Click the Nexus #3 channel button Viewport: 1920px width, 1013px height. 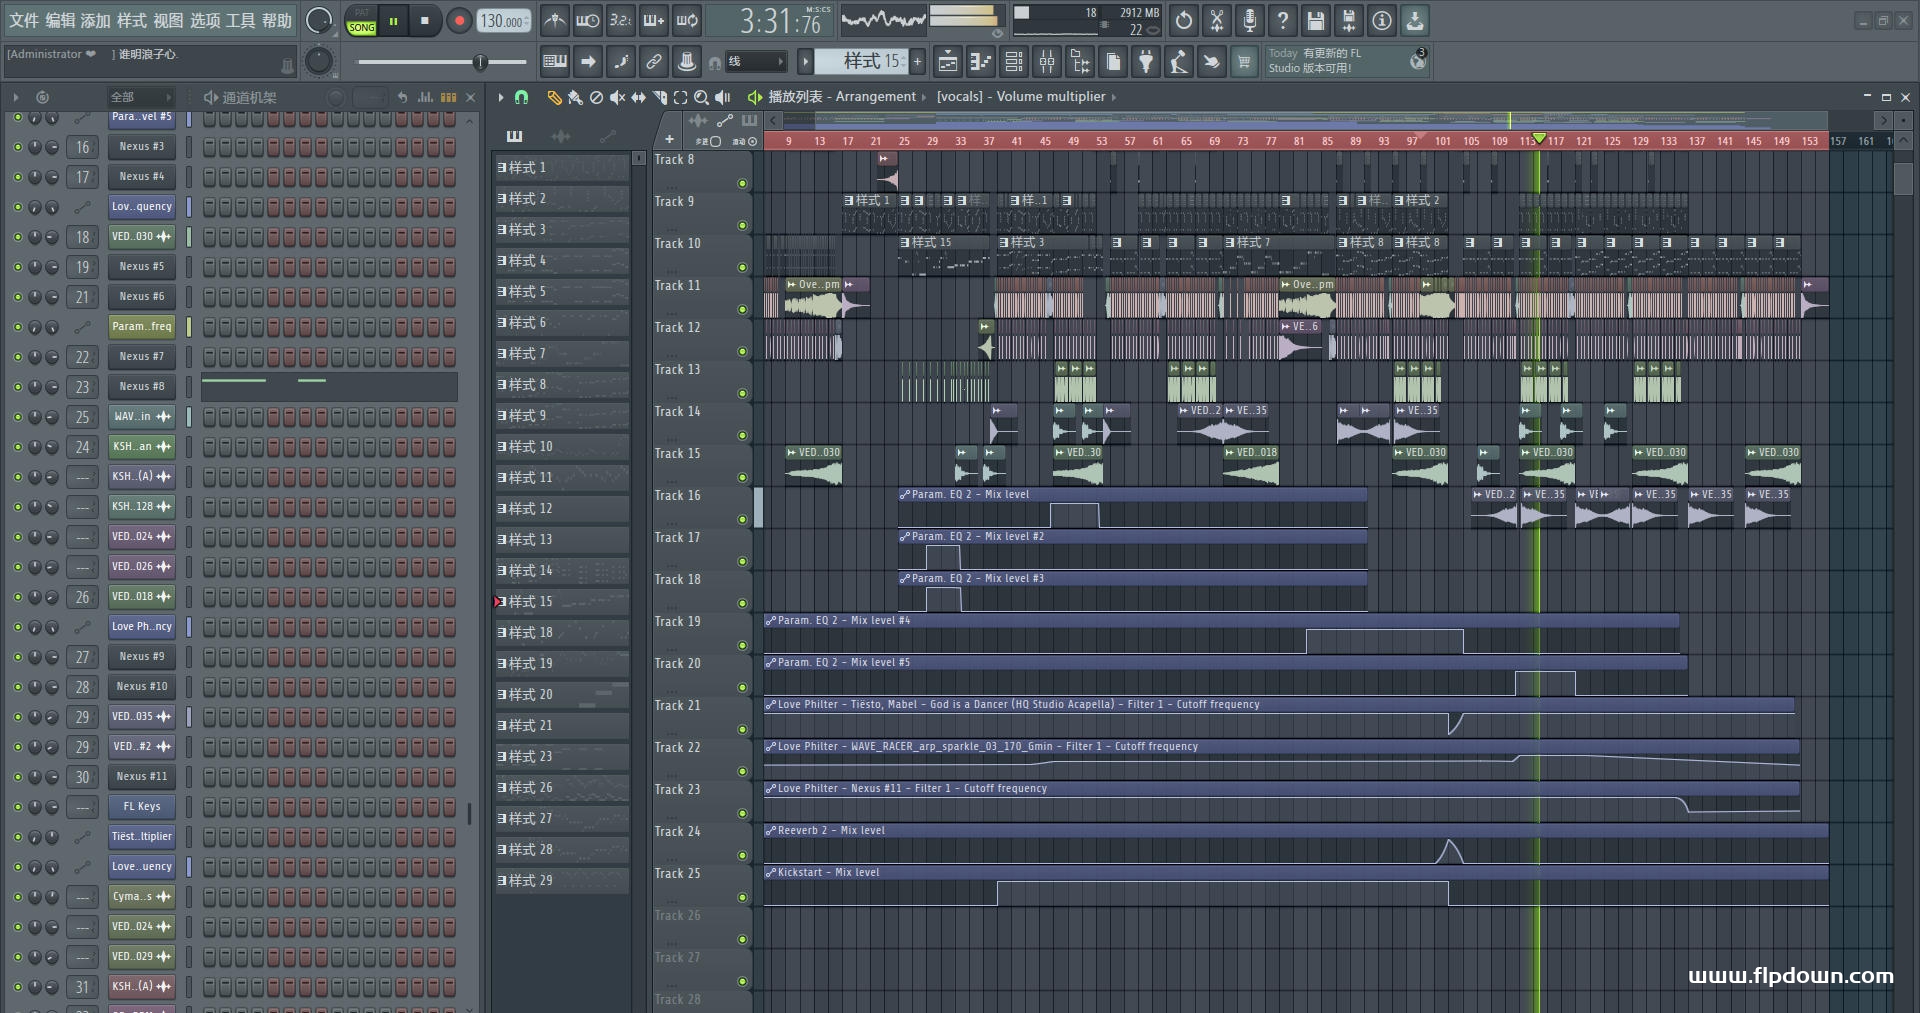coord(142,147)
